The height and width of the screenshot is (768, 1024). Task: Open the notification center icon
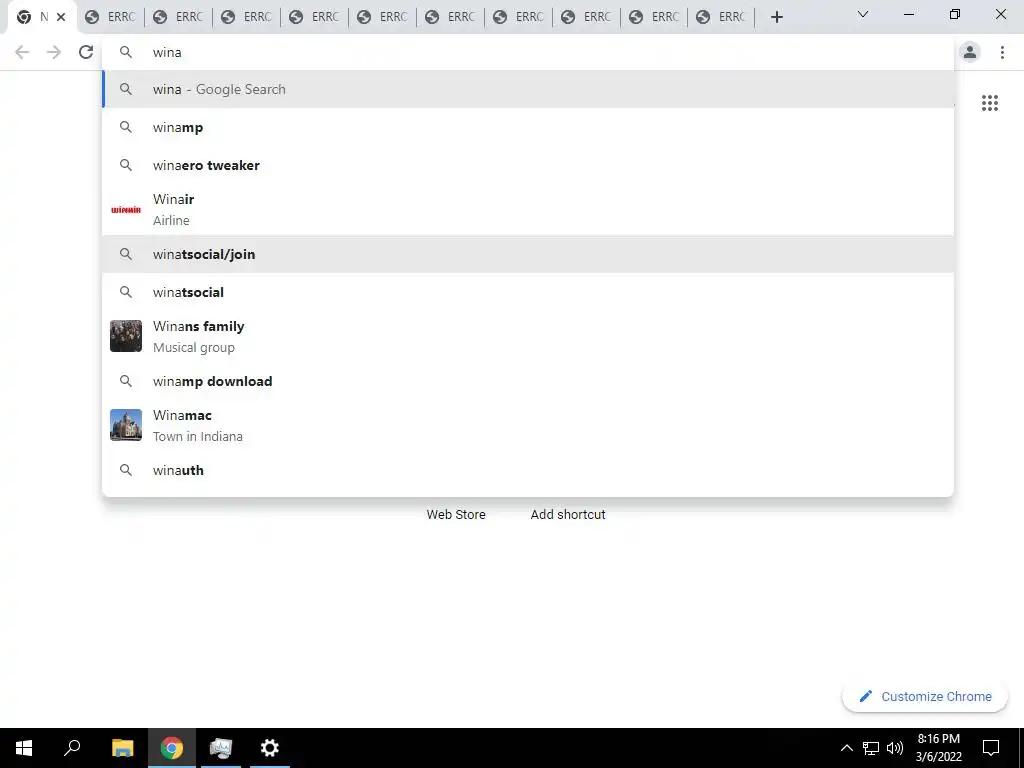991,748
